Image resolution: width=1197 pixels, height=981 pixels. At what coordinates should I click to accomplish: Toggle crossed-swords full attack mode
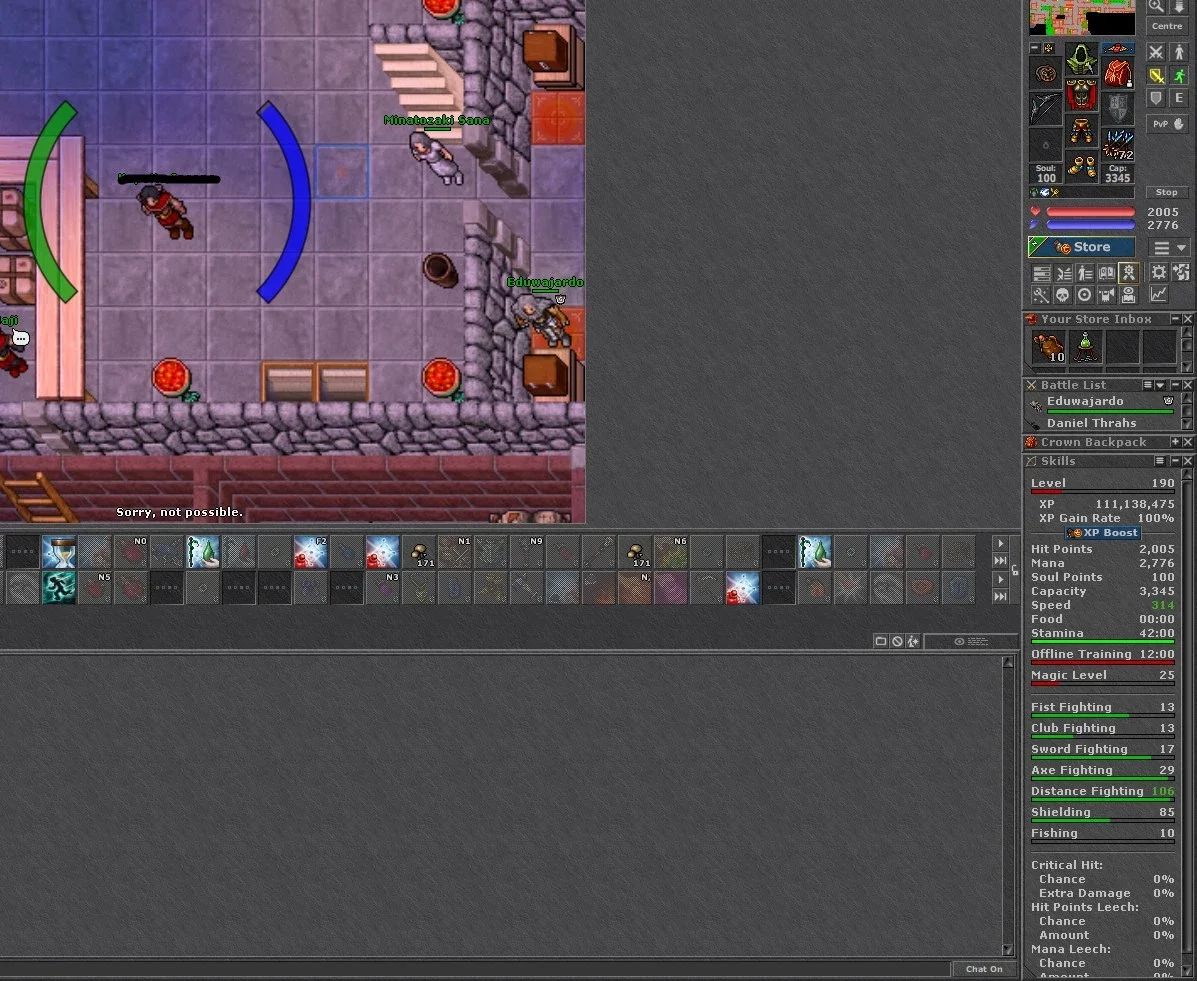(1157, 52)
